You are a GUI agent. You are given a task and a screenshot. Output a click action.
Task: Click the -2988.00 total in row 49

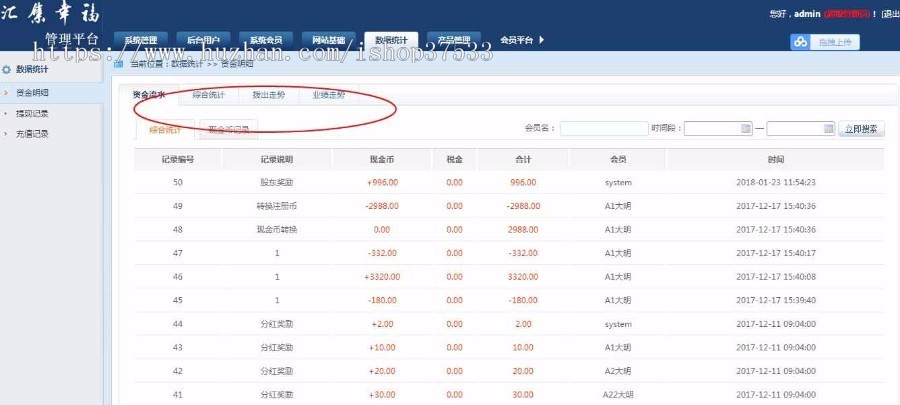(523, 206)
